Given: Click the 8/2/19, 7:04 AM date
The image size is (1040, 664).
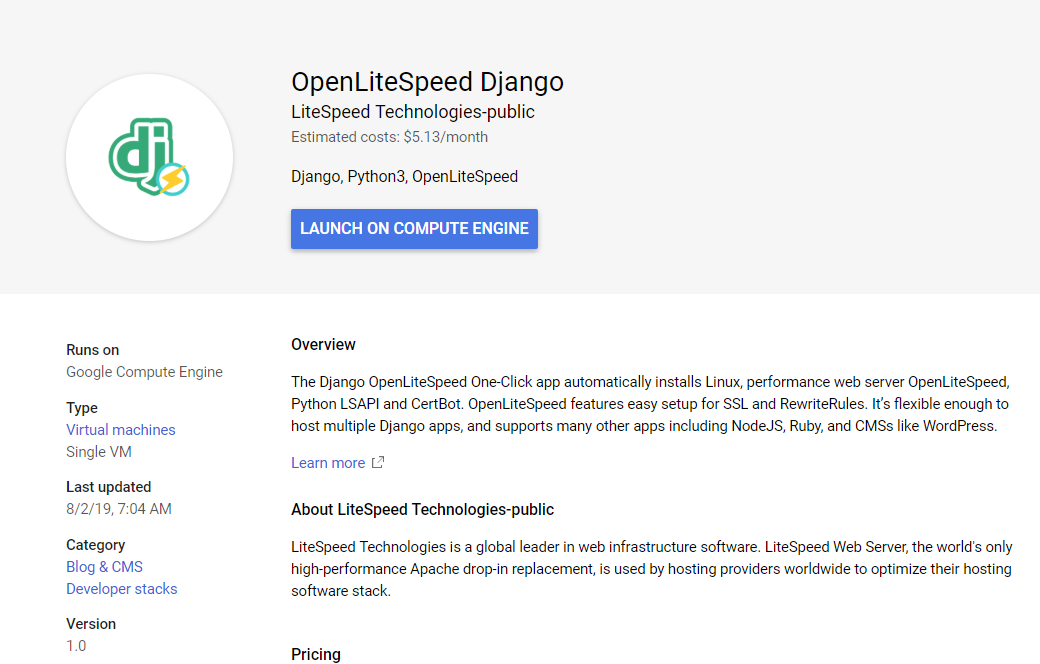Looking at the screenshot, I should pos(119,509).
